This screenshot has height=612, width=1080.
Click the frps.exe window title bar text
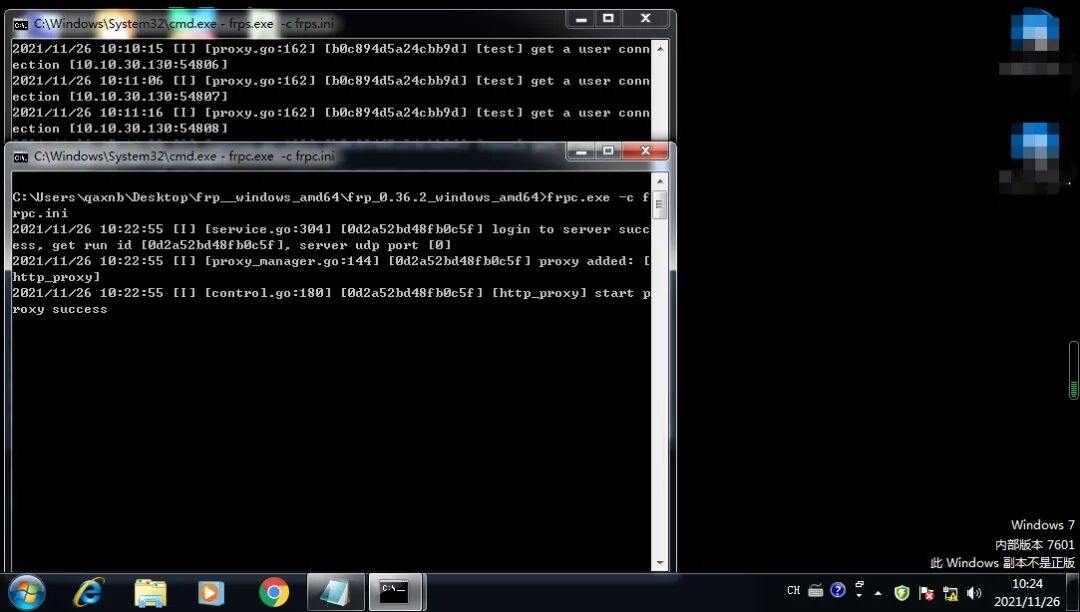point(184,23)
